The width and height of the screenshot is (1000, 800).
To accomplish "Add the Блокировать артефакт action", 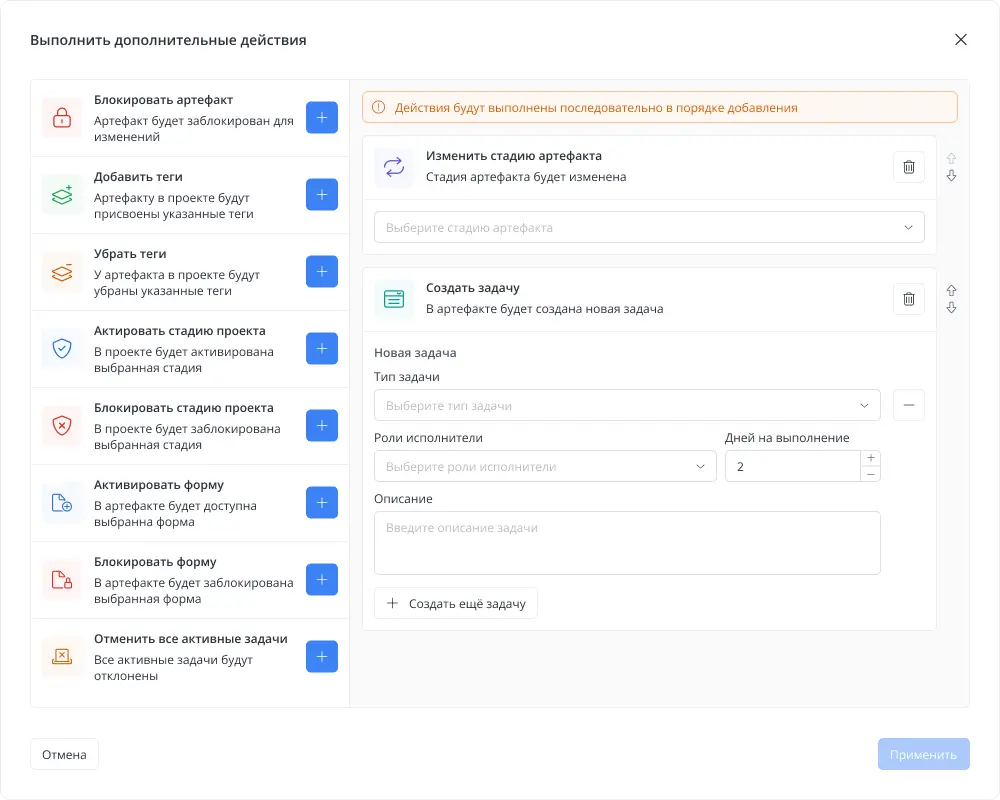I will [x=321, y=117].
